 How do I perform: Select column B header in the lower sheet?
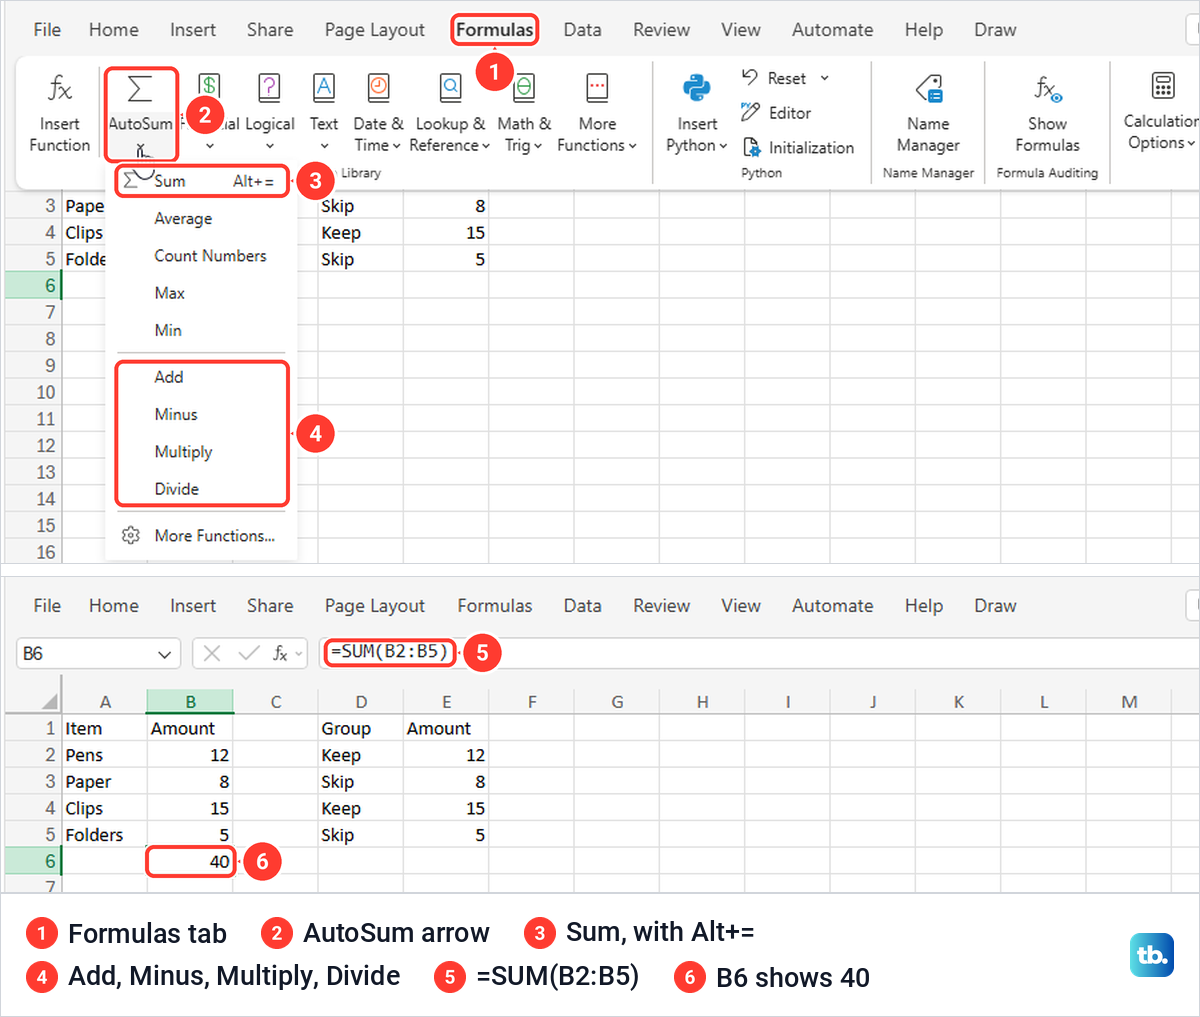pos(190,701)
